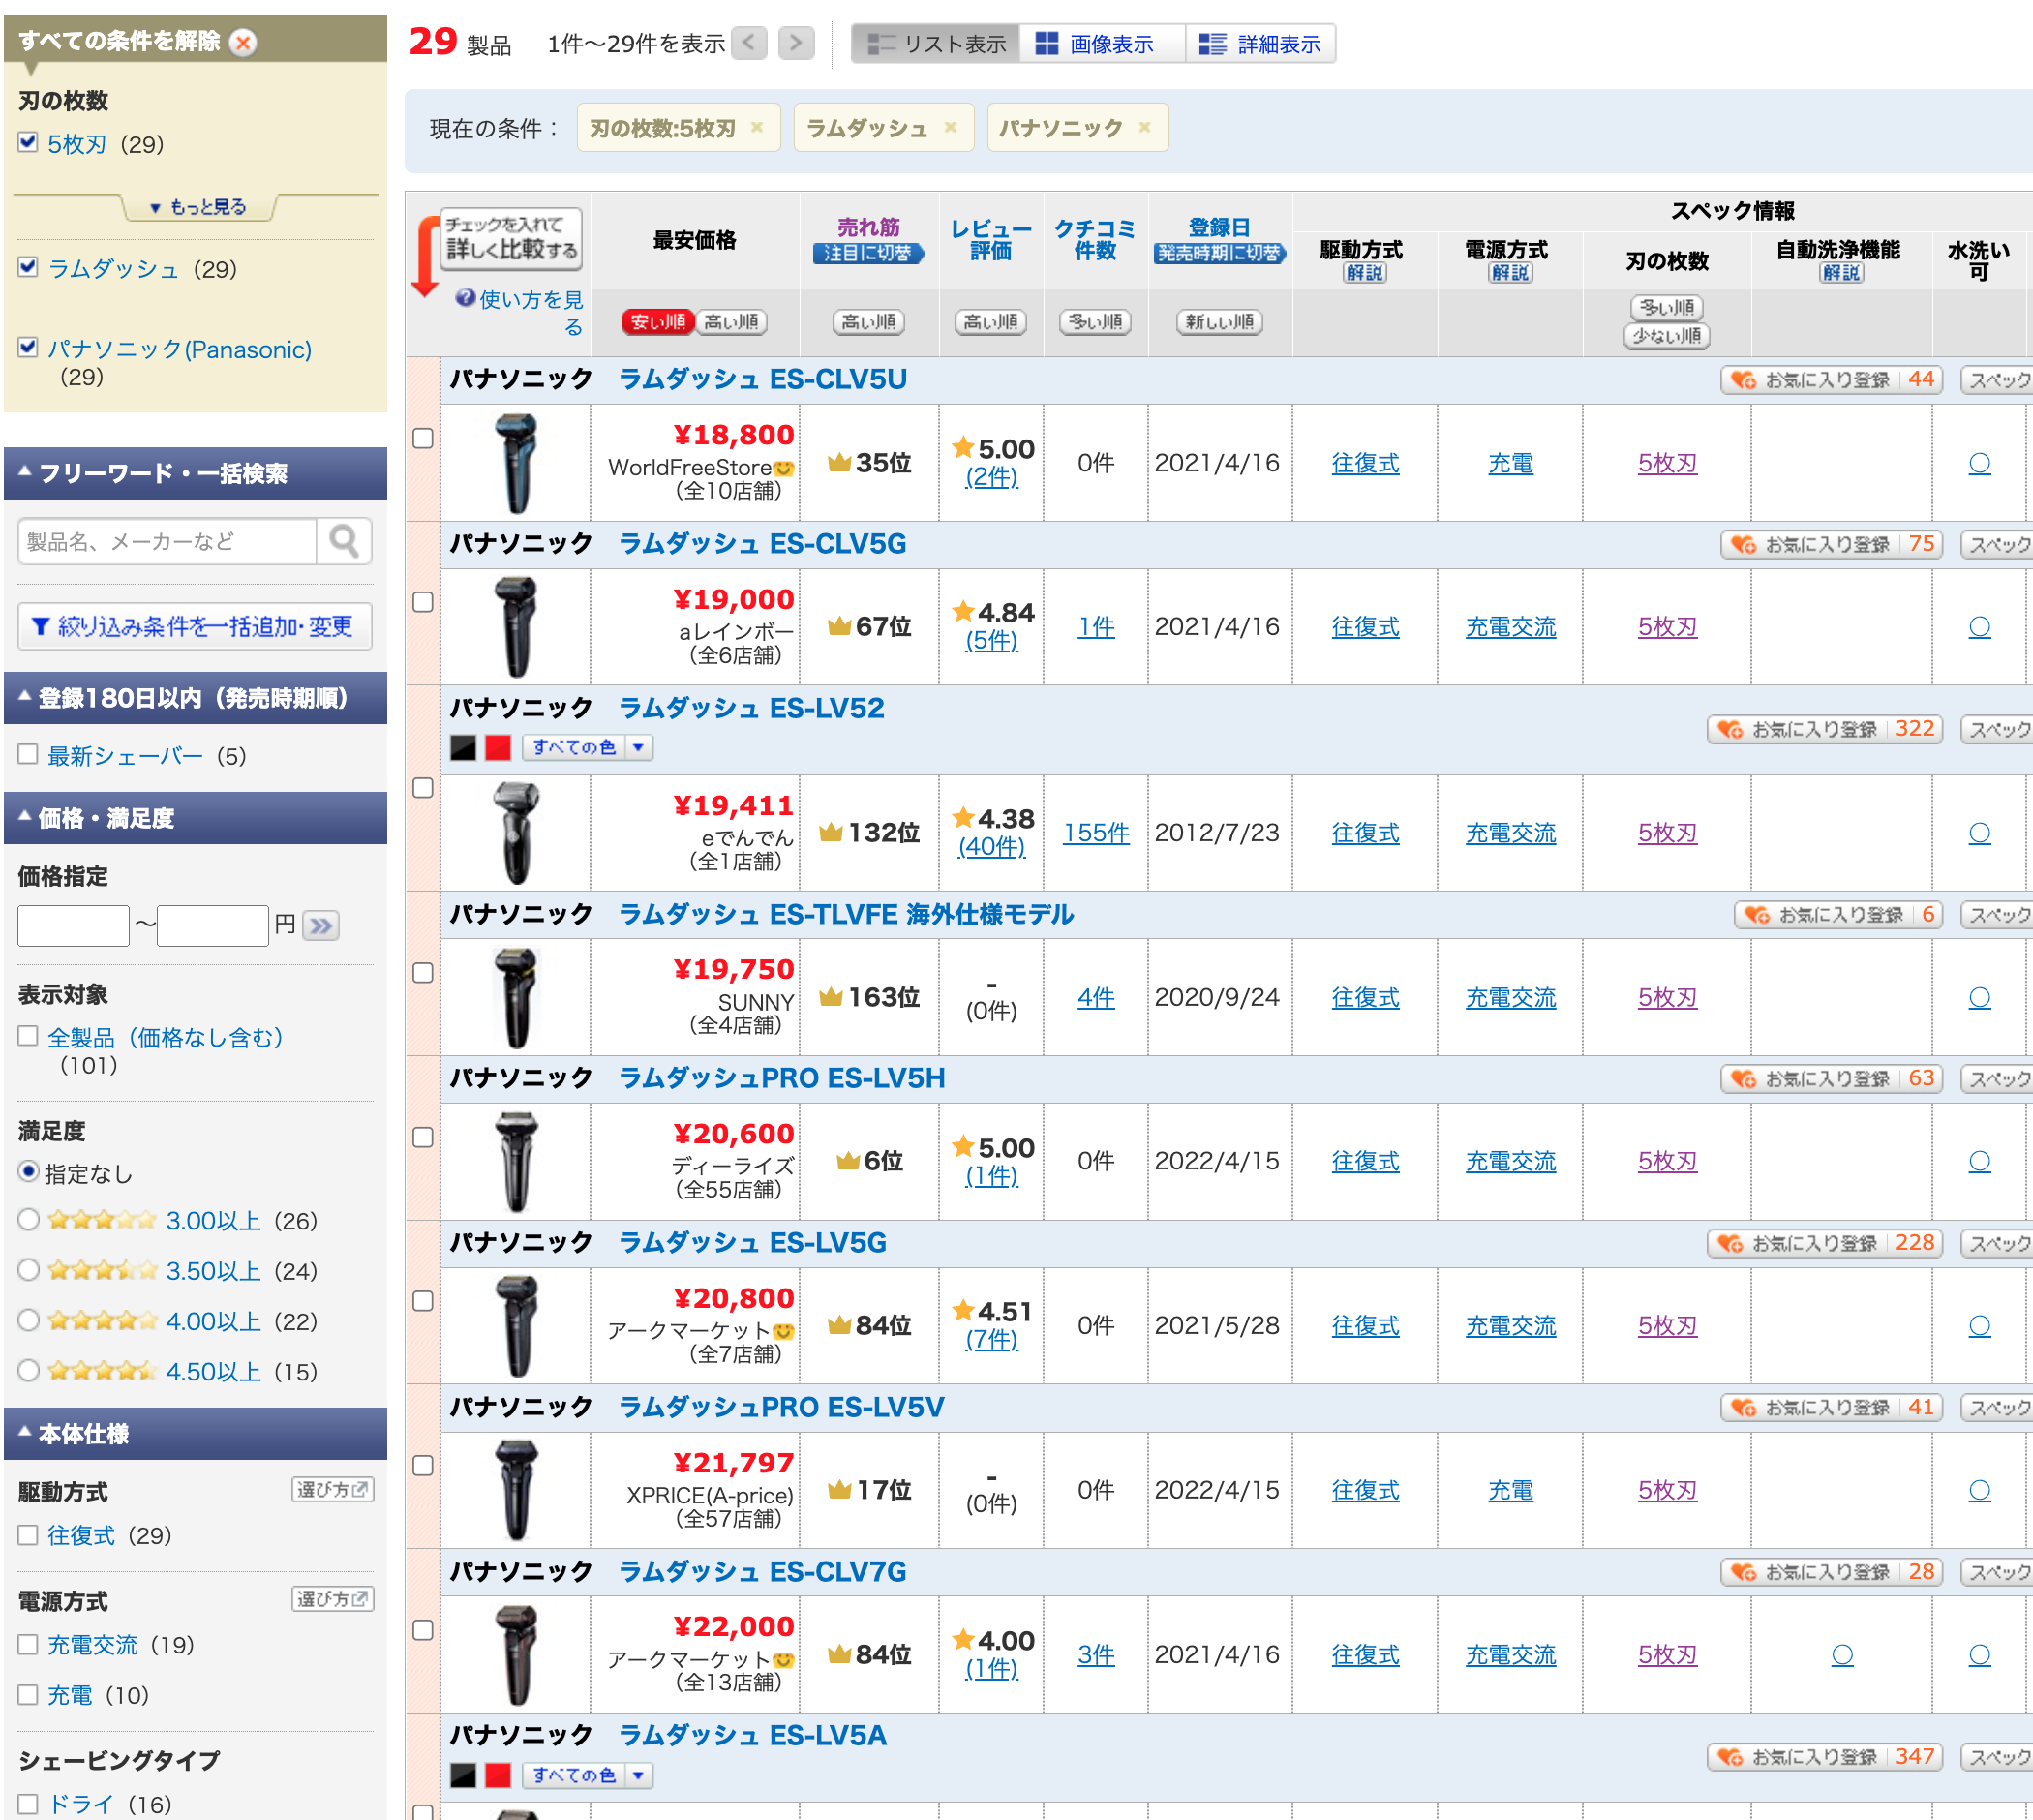Add ES-LV52 to favorites
Screen dimensions: 2033x1820
[x=1824, y=729]
